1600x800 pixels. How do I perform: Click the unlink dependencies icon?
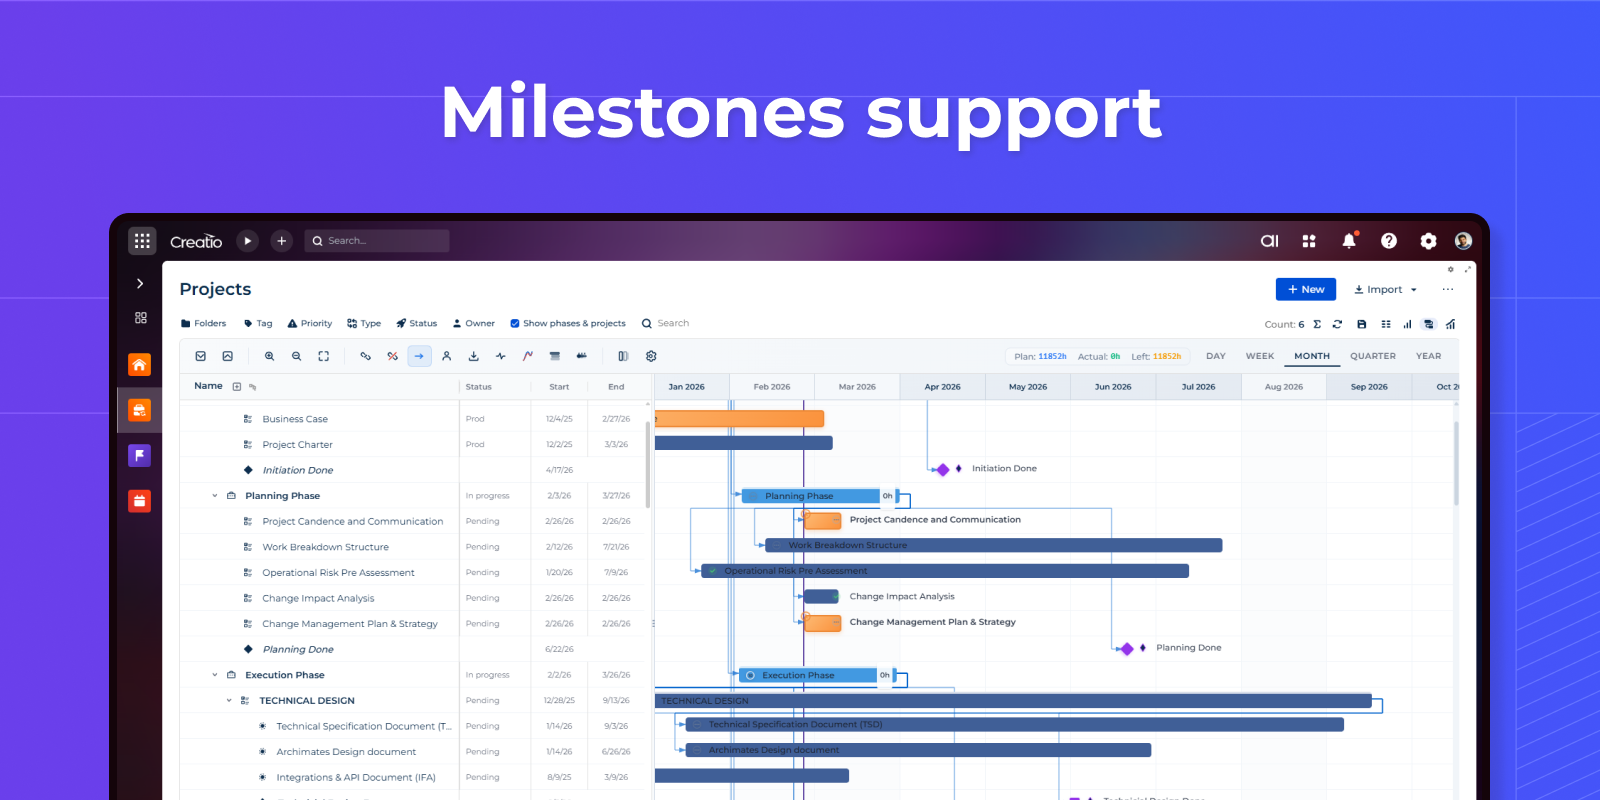(x=392, y=356)
